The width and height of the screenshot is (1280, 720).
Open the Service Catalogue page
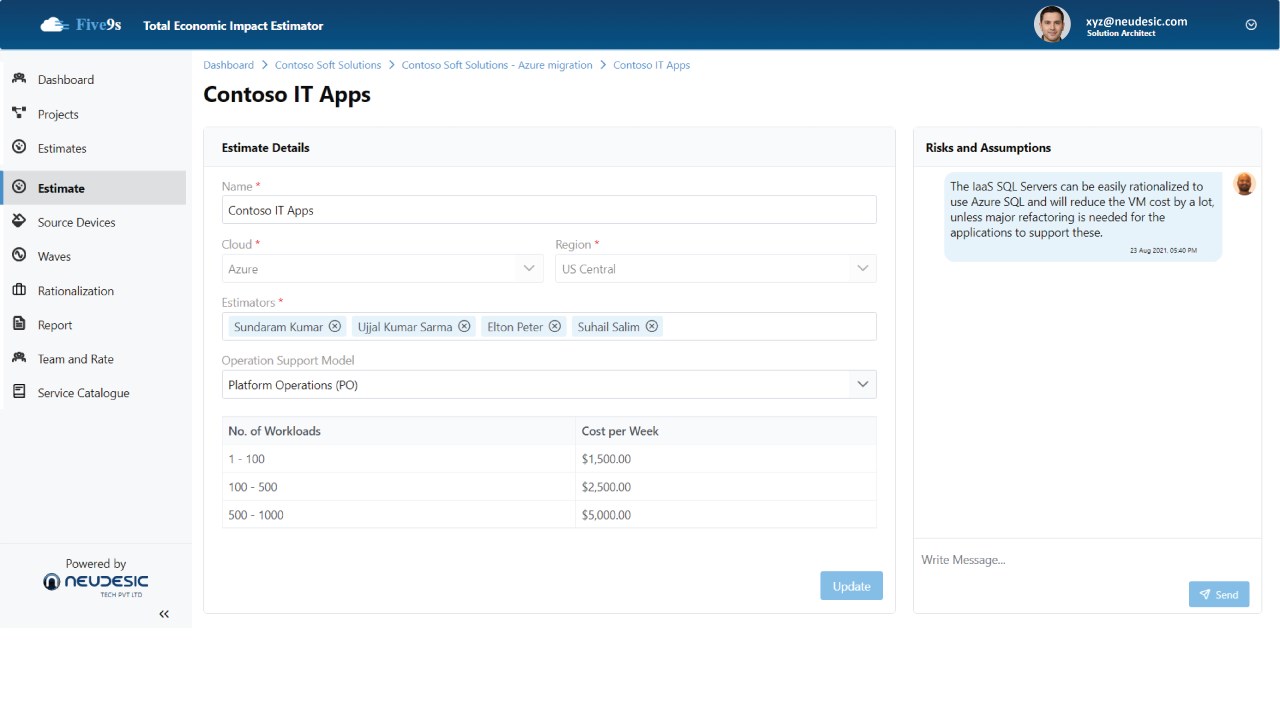click(x=84, y=393)
